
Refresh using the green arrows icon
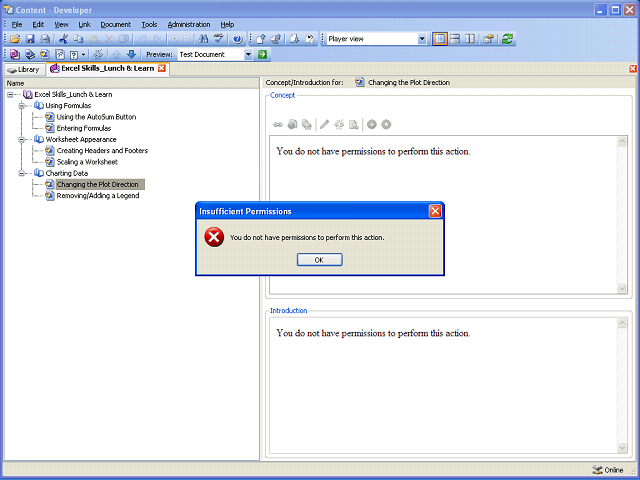507,39
